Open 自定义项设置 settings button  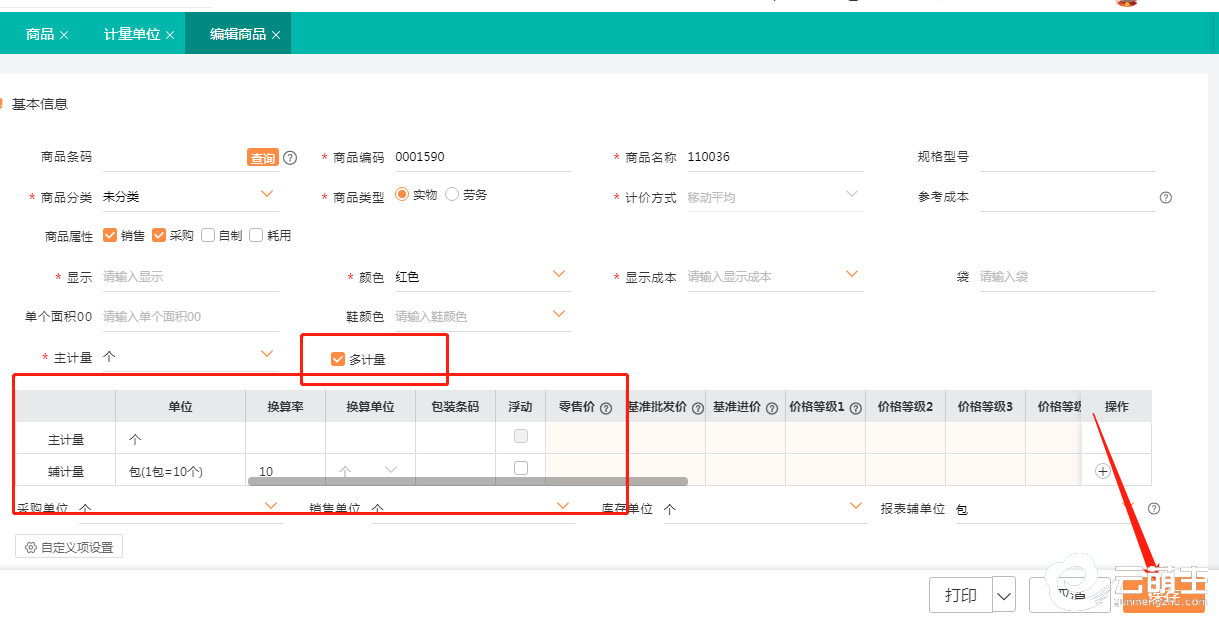pyautogui.click(x=69, y=547)
